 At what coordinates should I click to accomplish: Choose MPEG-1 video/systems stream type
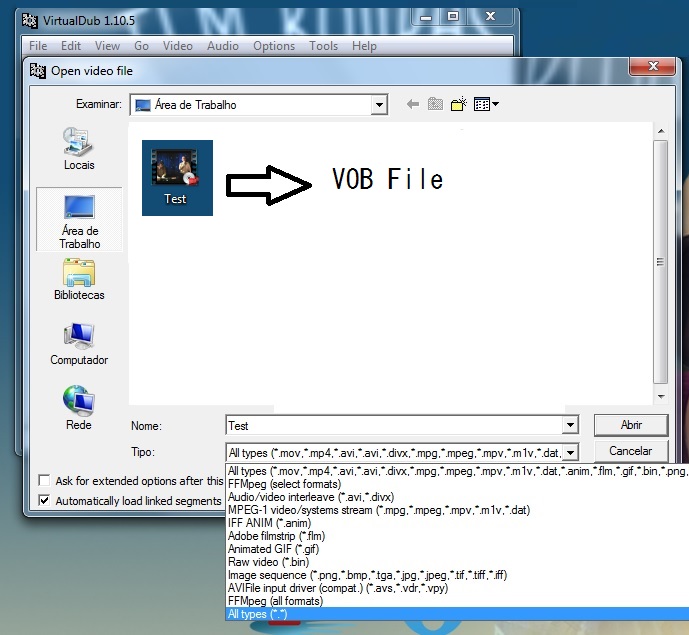point(457,510)
